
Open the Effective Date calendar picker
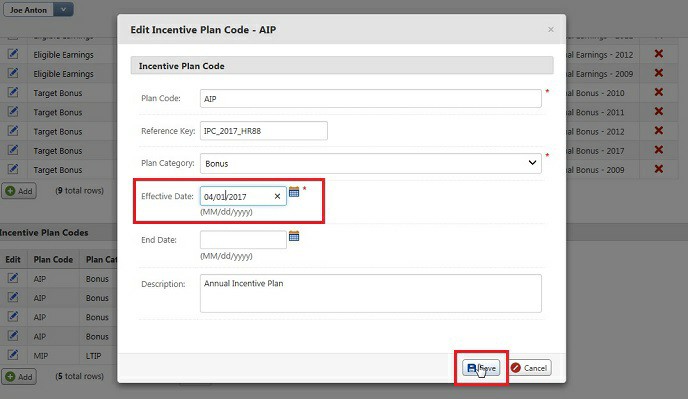pos(294,192)
